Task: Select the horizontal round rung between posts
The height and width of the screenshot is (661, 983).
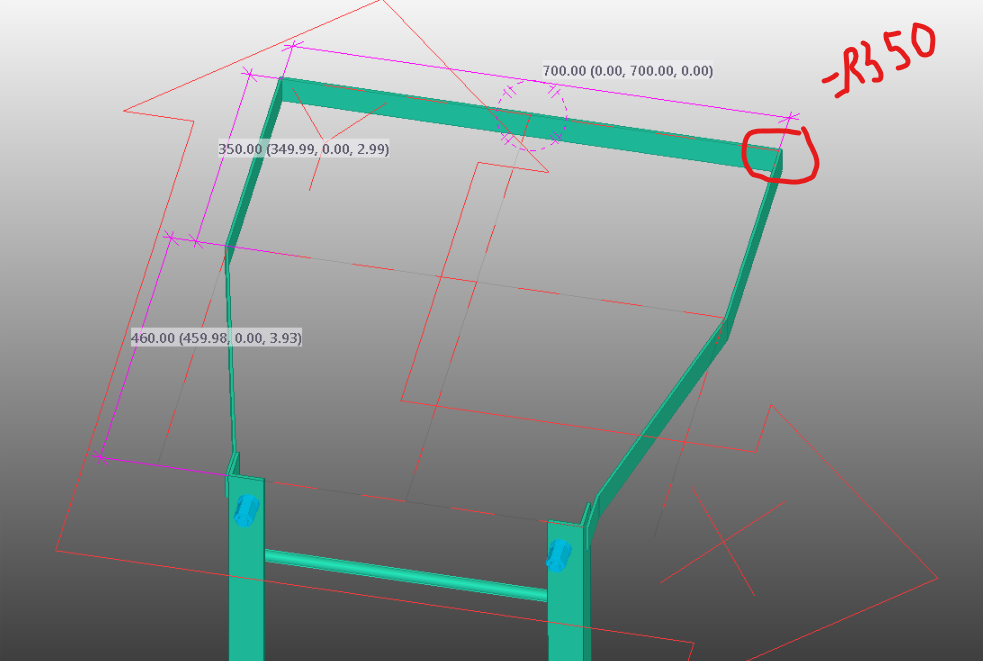Action: (406, 575)
